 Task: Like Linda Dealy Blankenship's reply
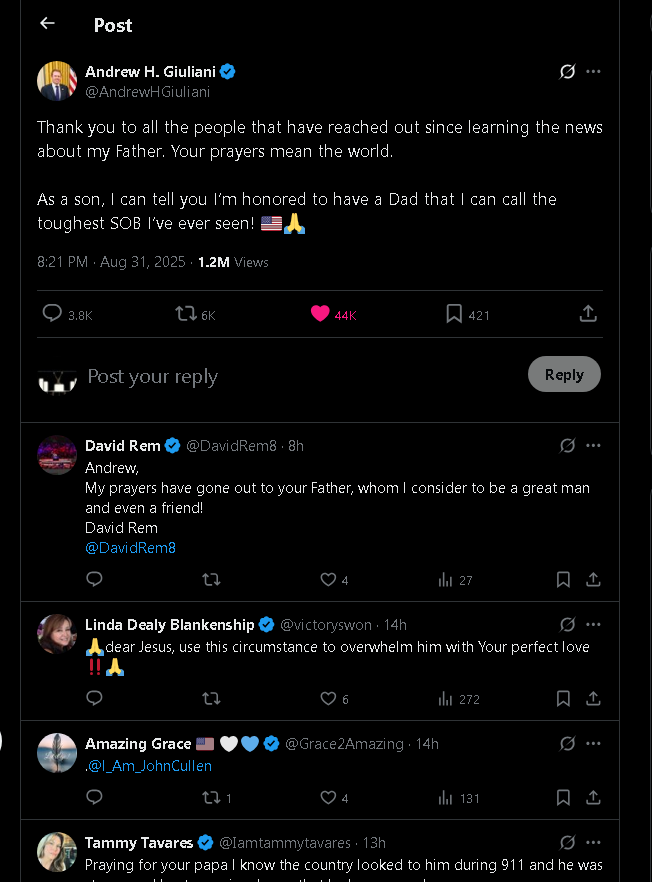328,698
